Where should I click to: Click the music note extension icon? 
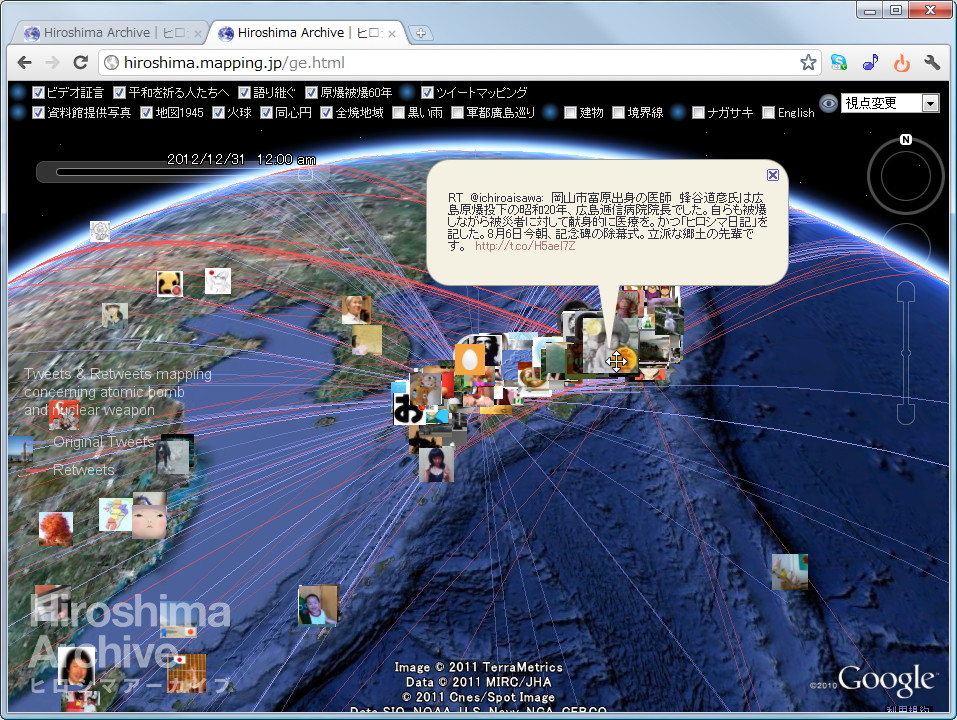coord(870,62)
